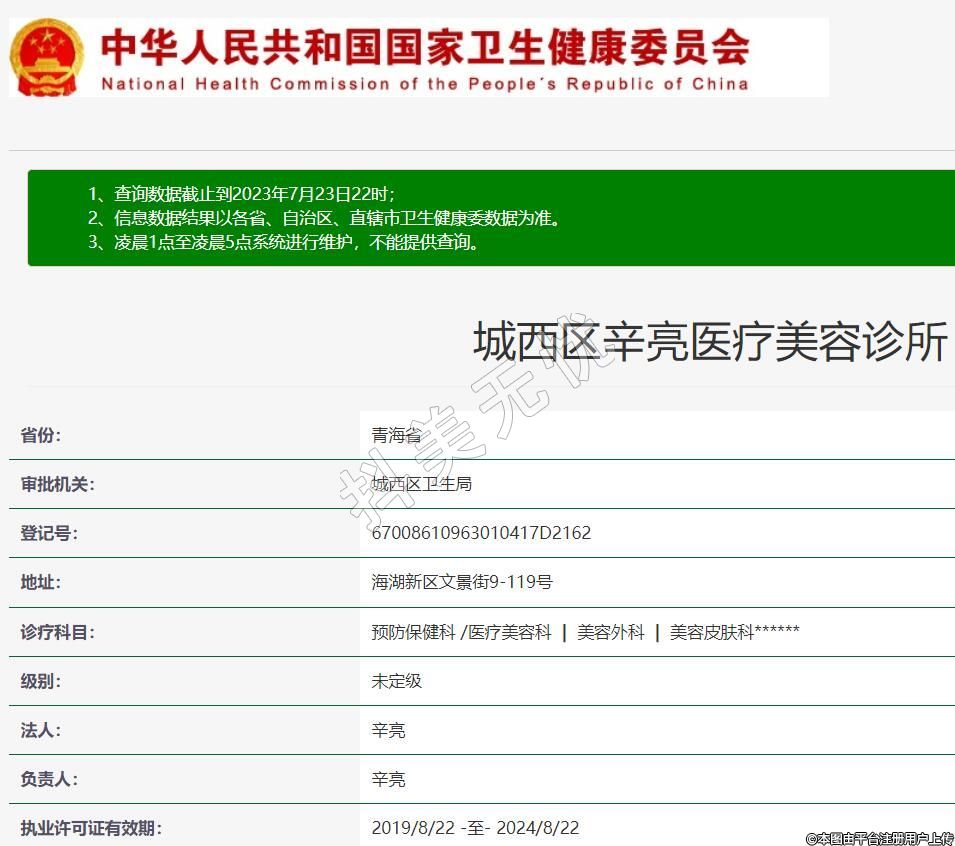
Task: Click the license validity dates 2019/8/22 -至- 2024/8/22
Action: coord(475,828)
